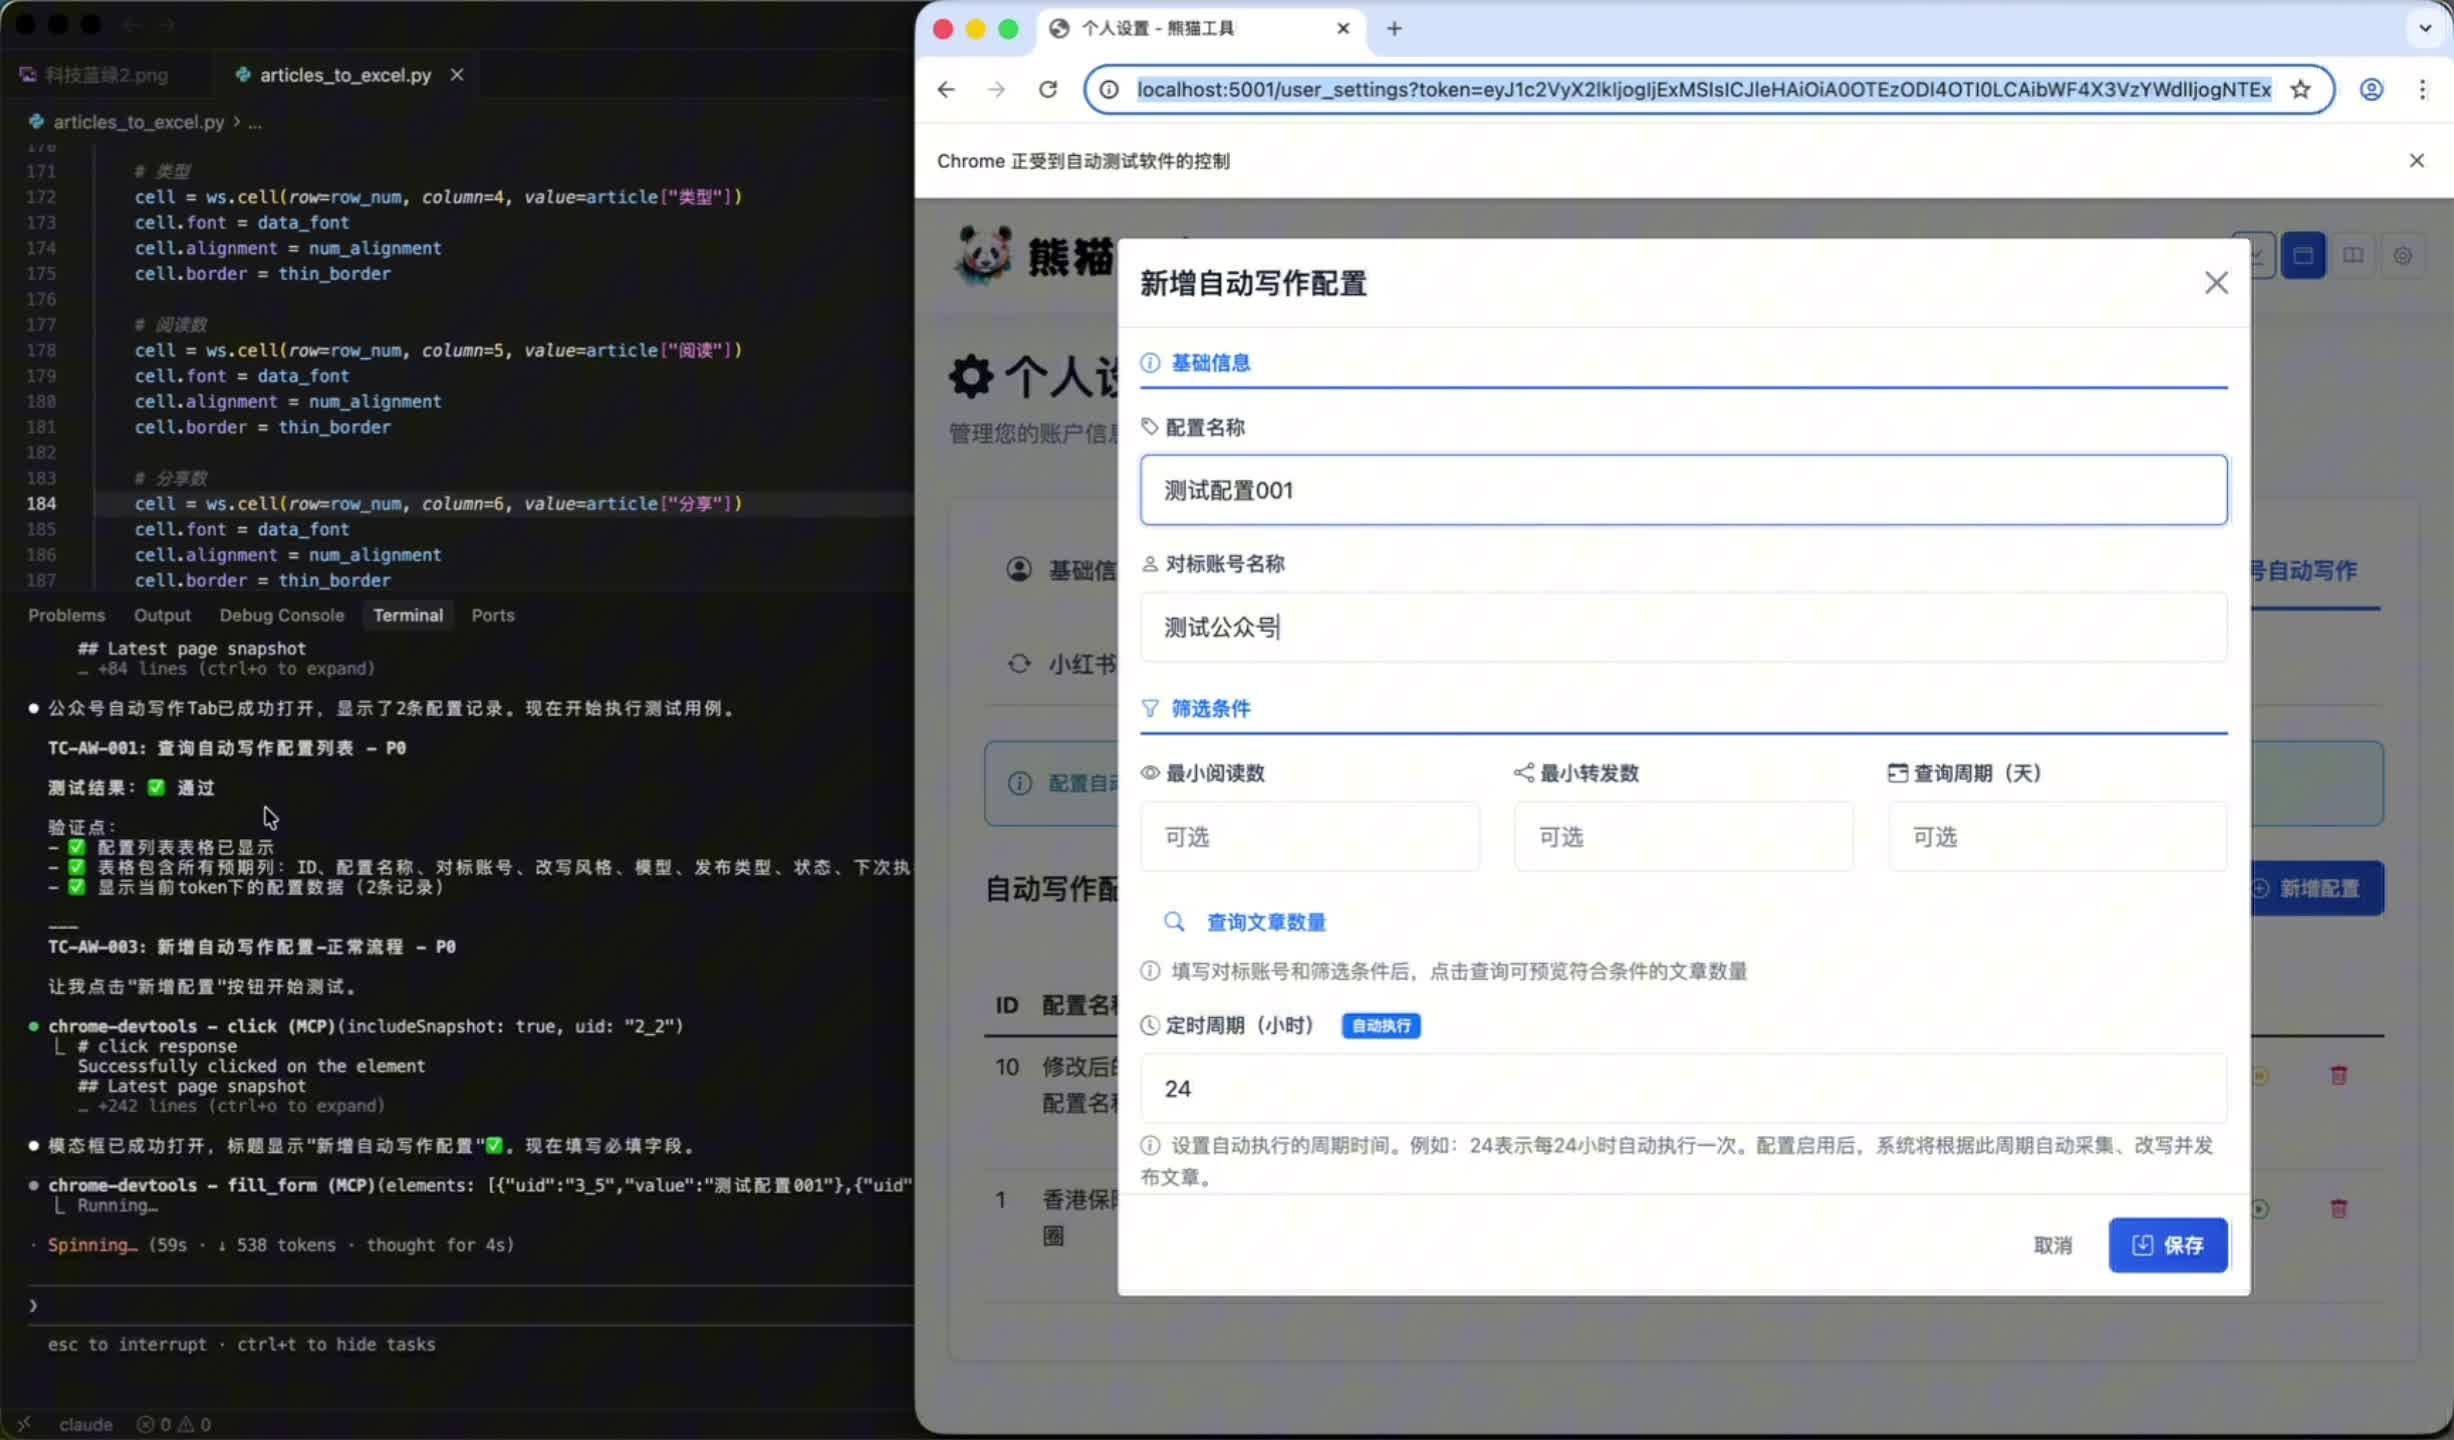Reload the browser page
The height and width of the screenshot is (1440, 2454).
click(1048, 90)
